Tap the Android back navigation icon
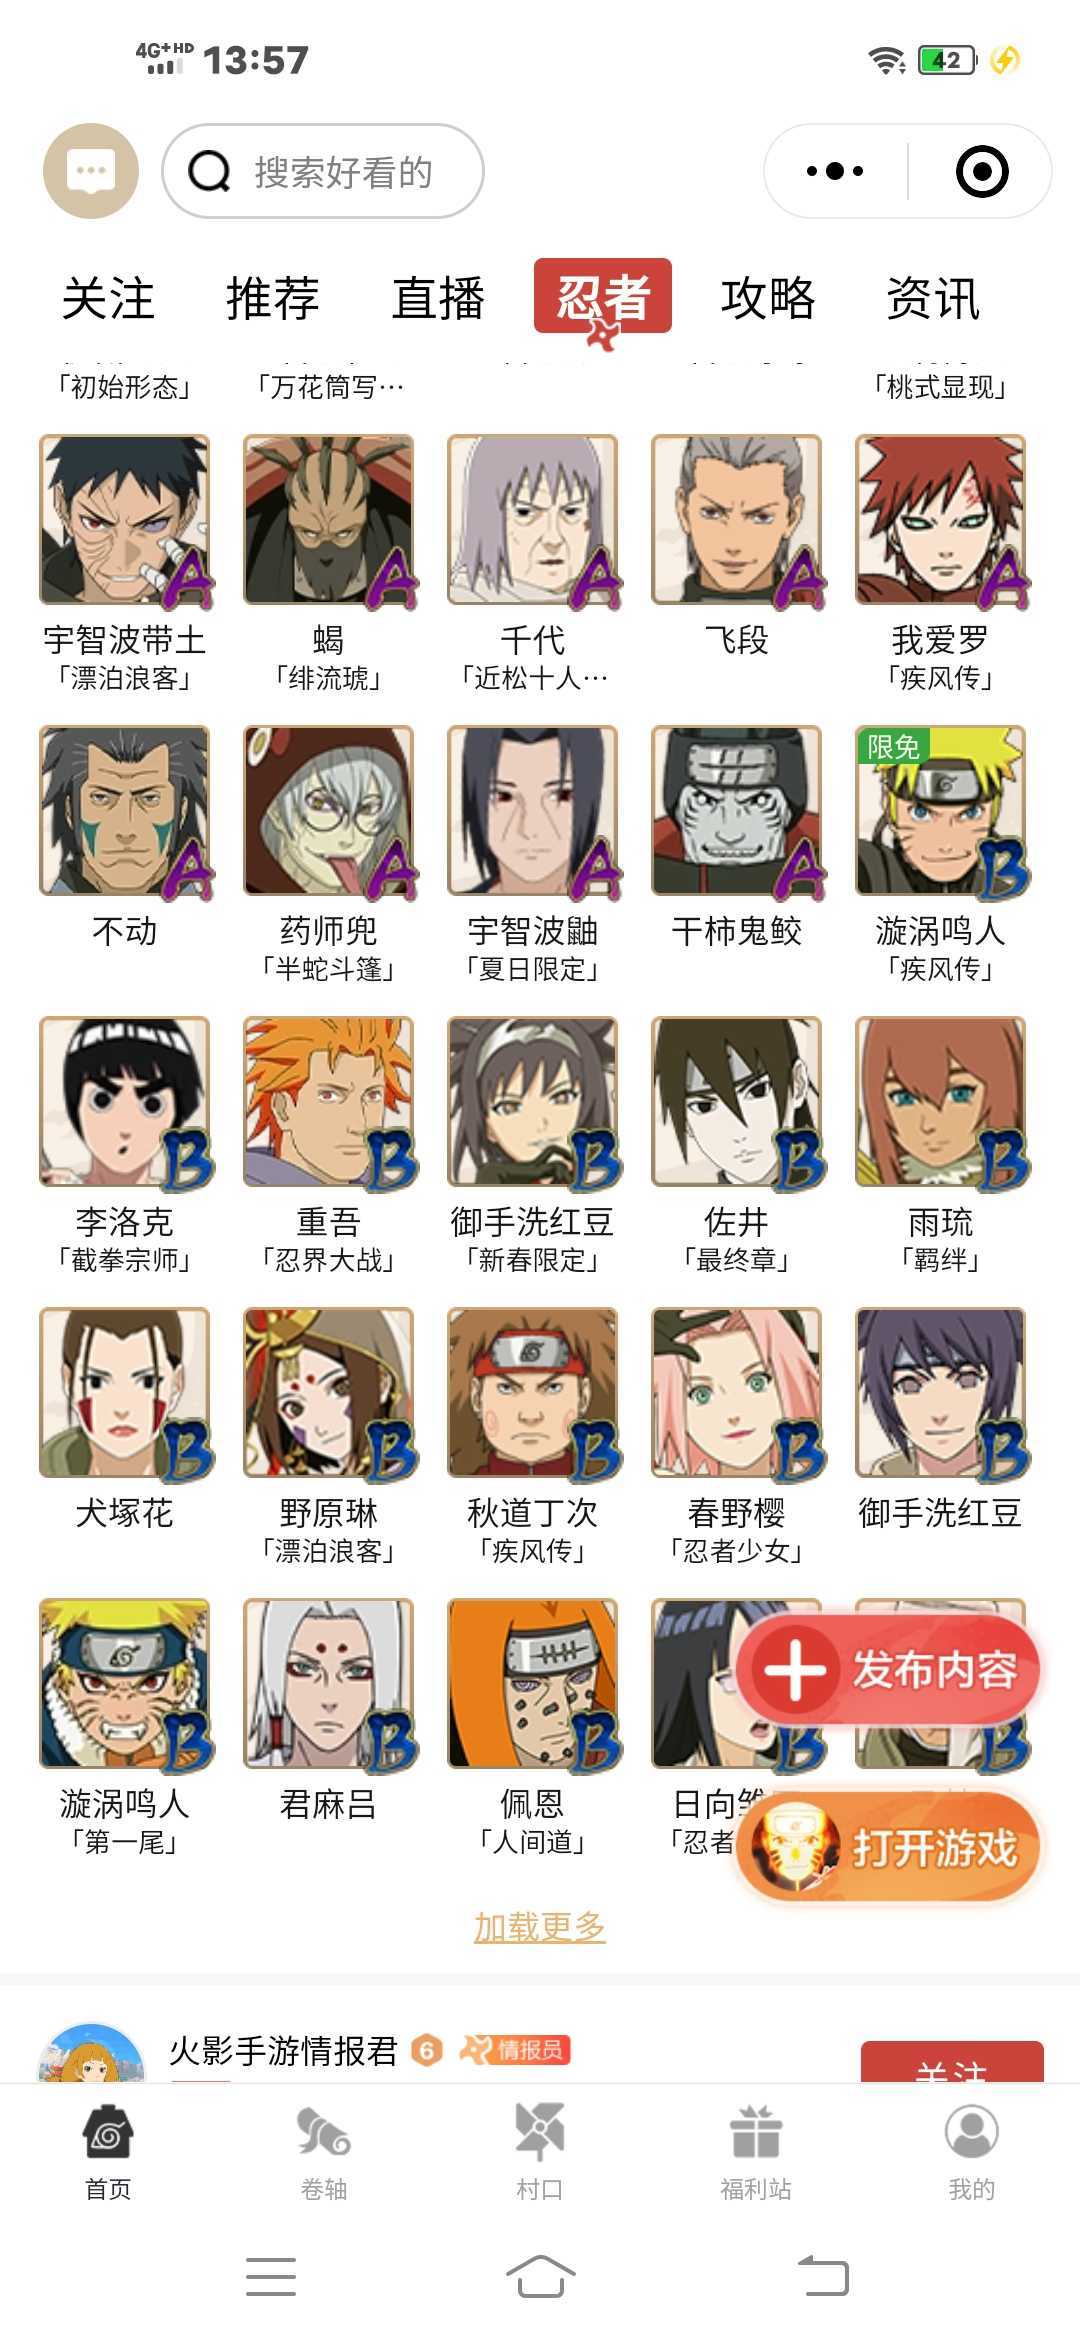The width and height of the screenshot is (1080, 2340). (824, 2277)
